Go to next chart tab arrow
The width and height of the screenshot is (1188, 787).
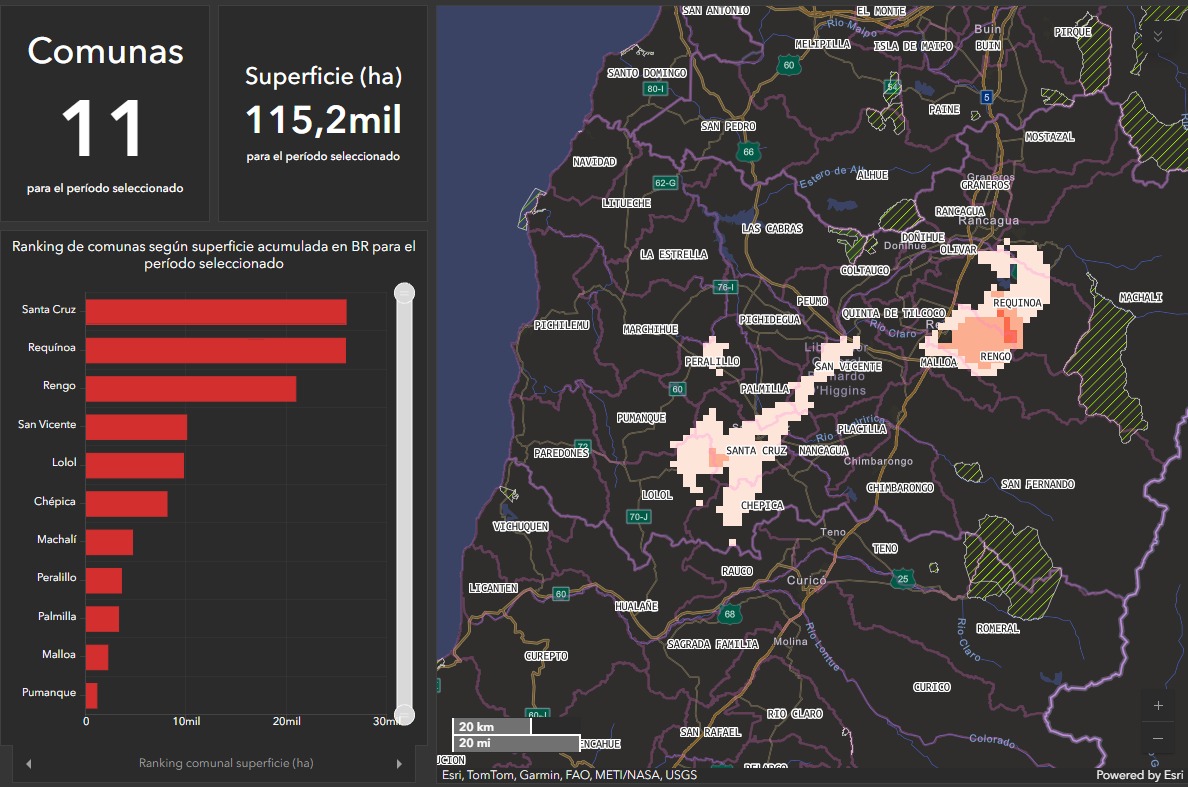click(x=399, y=764)
